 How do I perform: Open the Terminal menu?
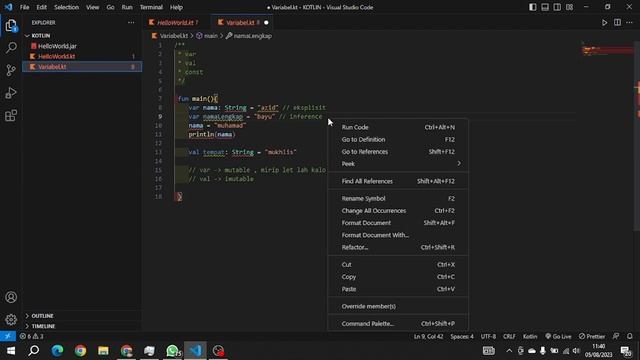[x=151, y=7]
